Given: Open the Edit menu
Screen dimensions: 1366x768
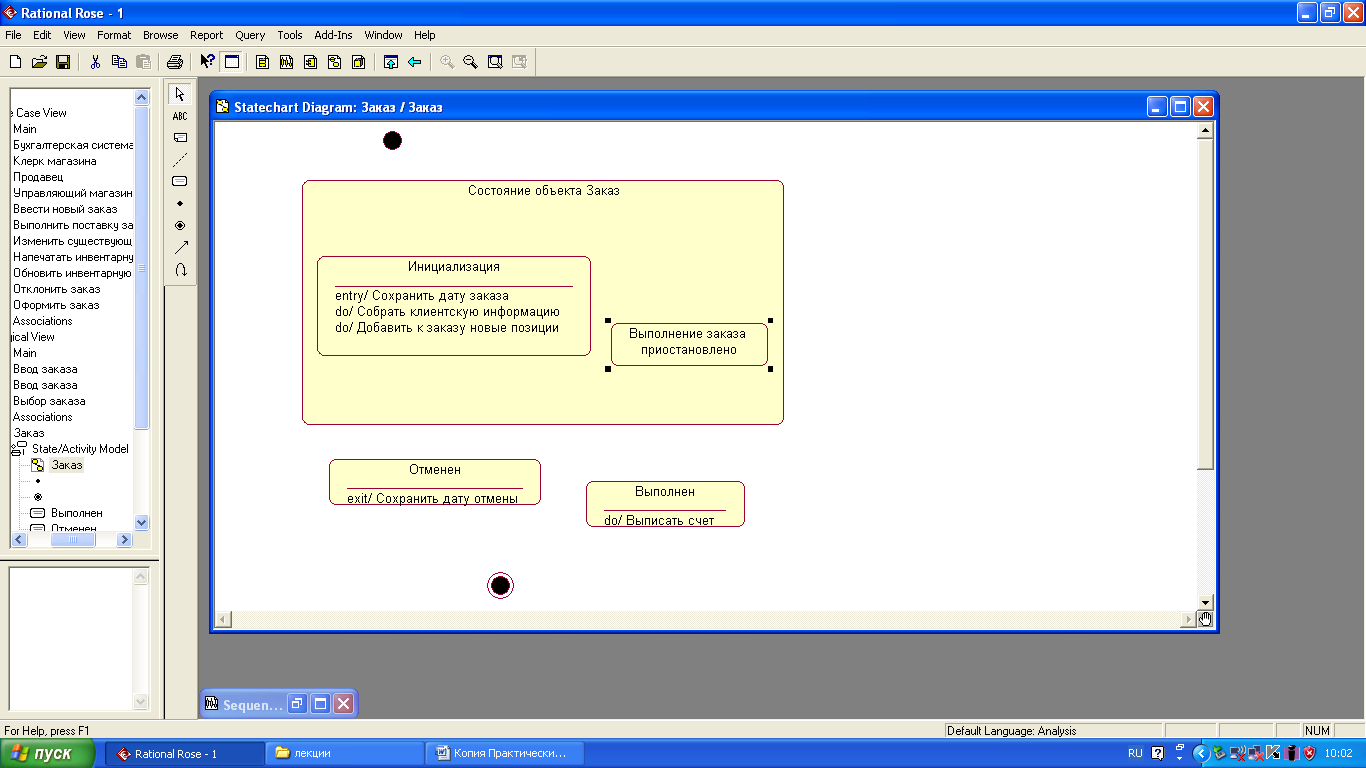Looking at the screenshot, I should 42,35.
